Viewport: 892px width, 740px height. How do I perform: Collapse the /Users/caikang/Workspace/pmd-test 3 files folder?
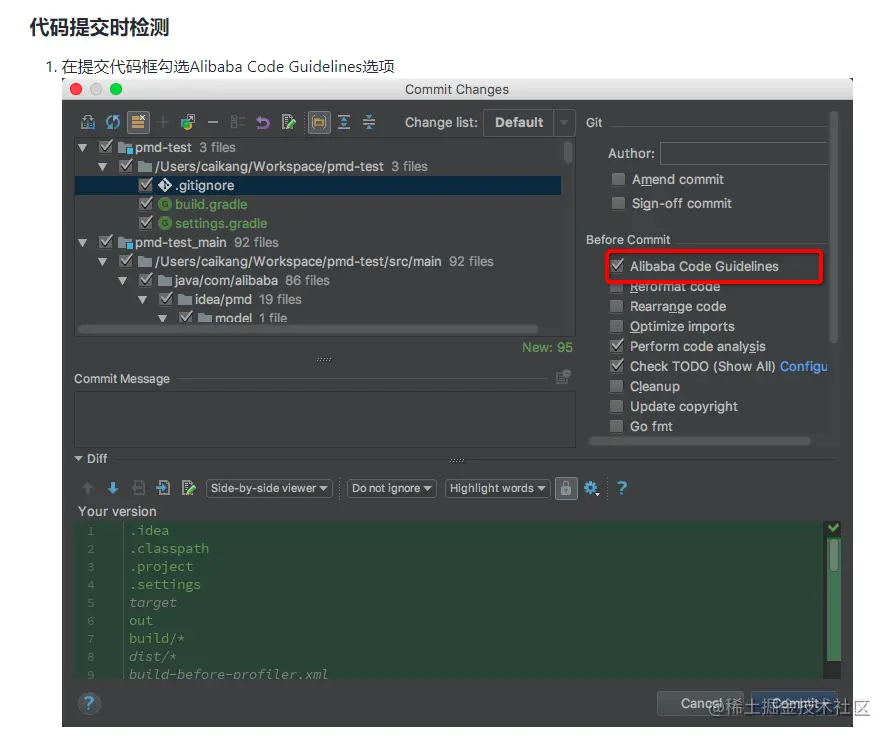pyautogui.click(x=102, y=167)
